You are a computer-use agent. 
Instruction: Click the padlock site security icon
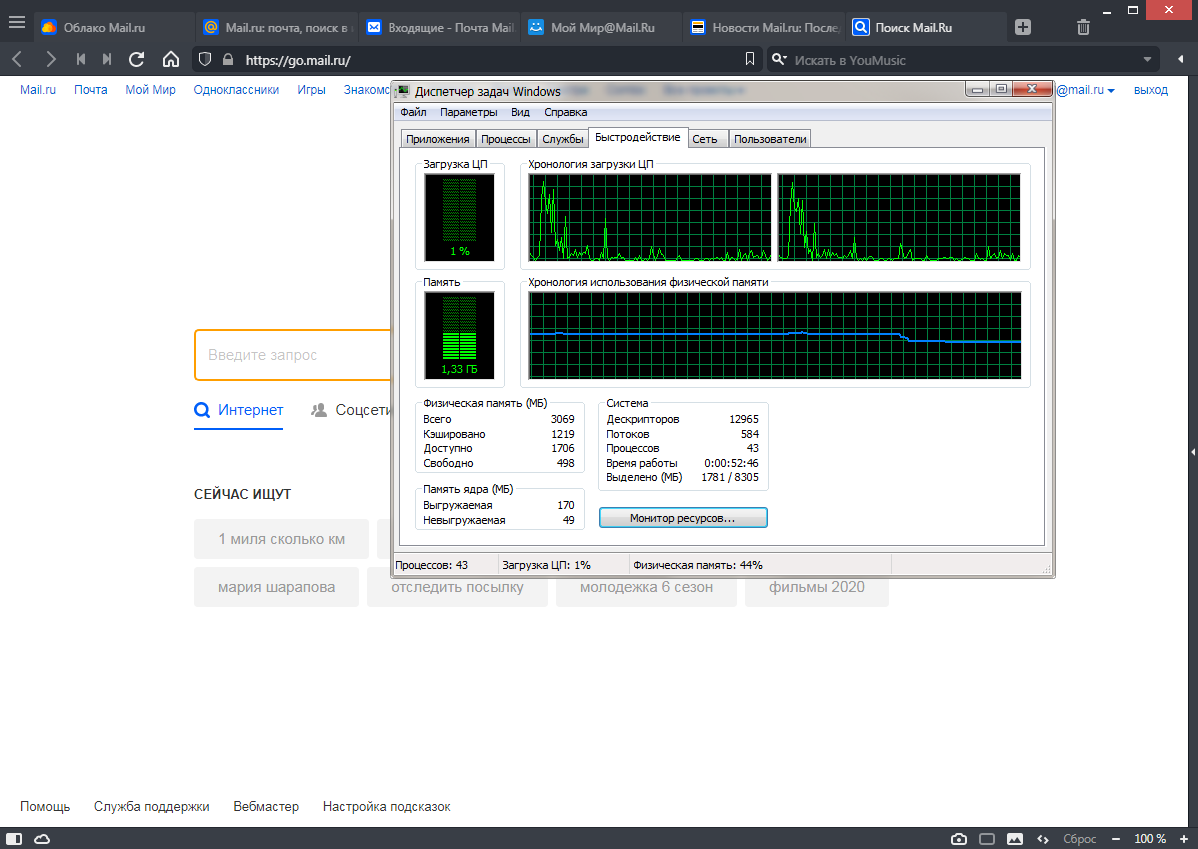click(228, 60)
